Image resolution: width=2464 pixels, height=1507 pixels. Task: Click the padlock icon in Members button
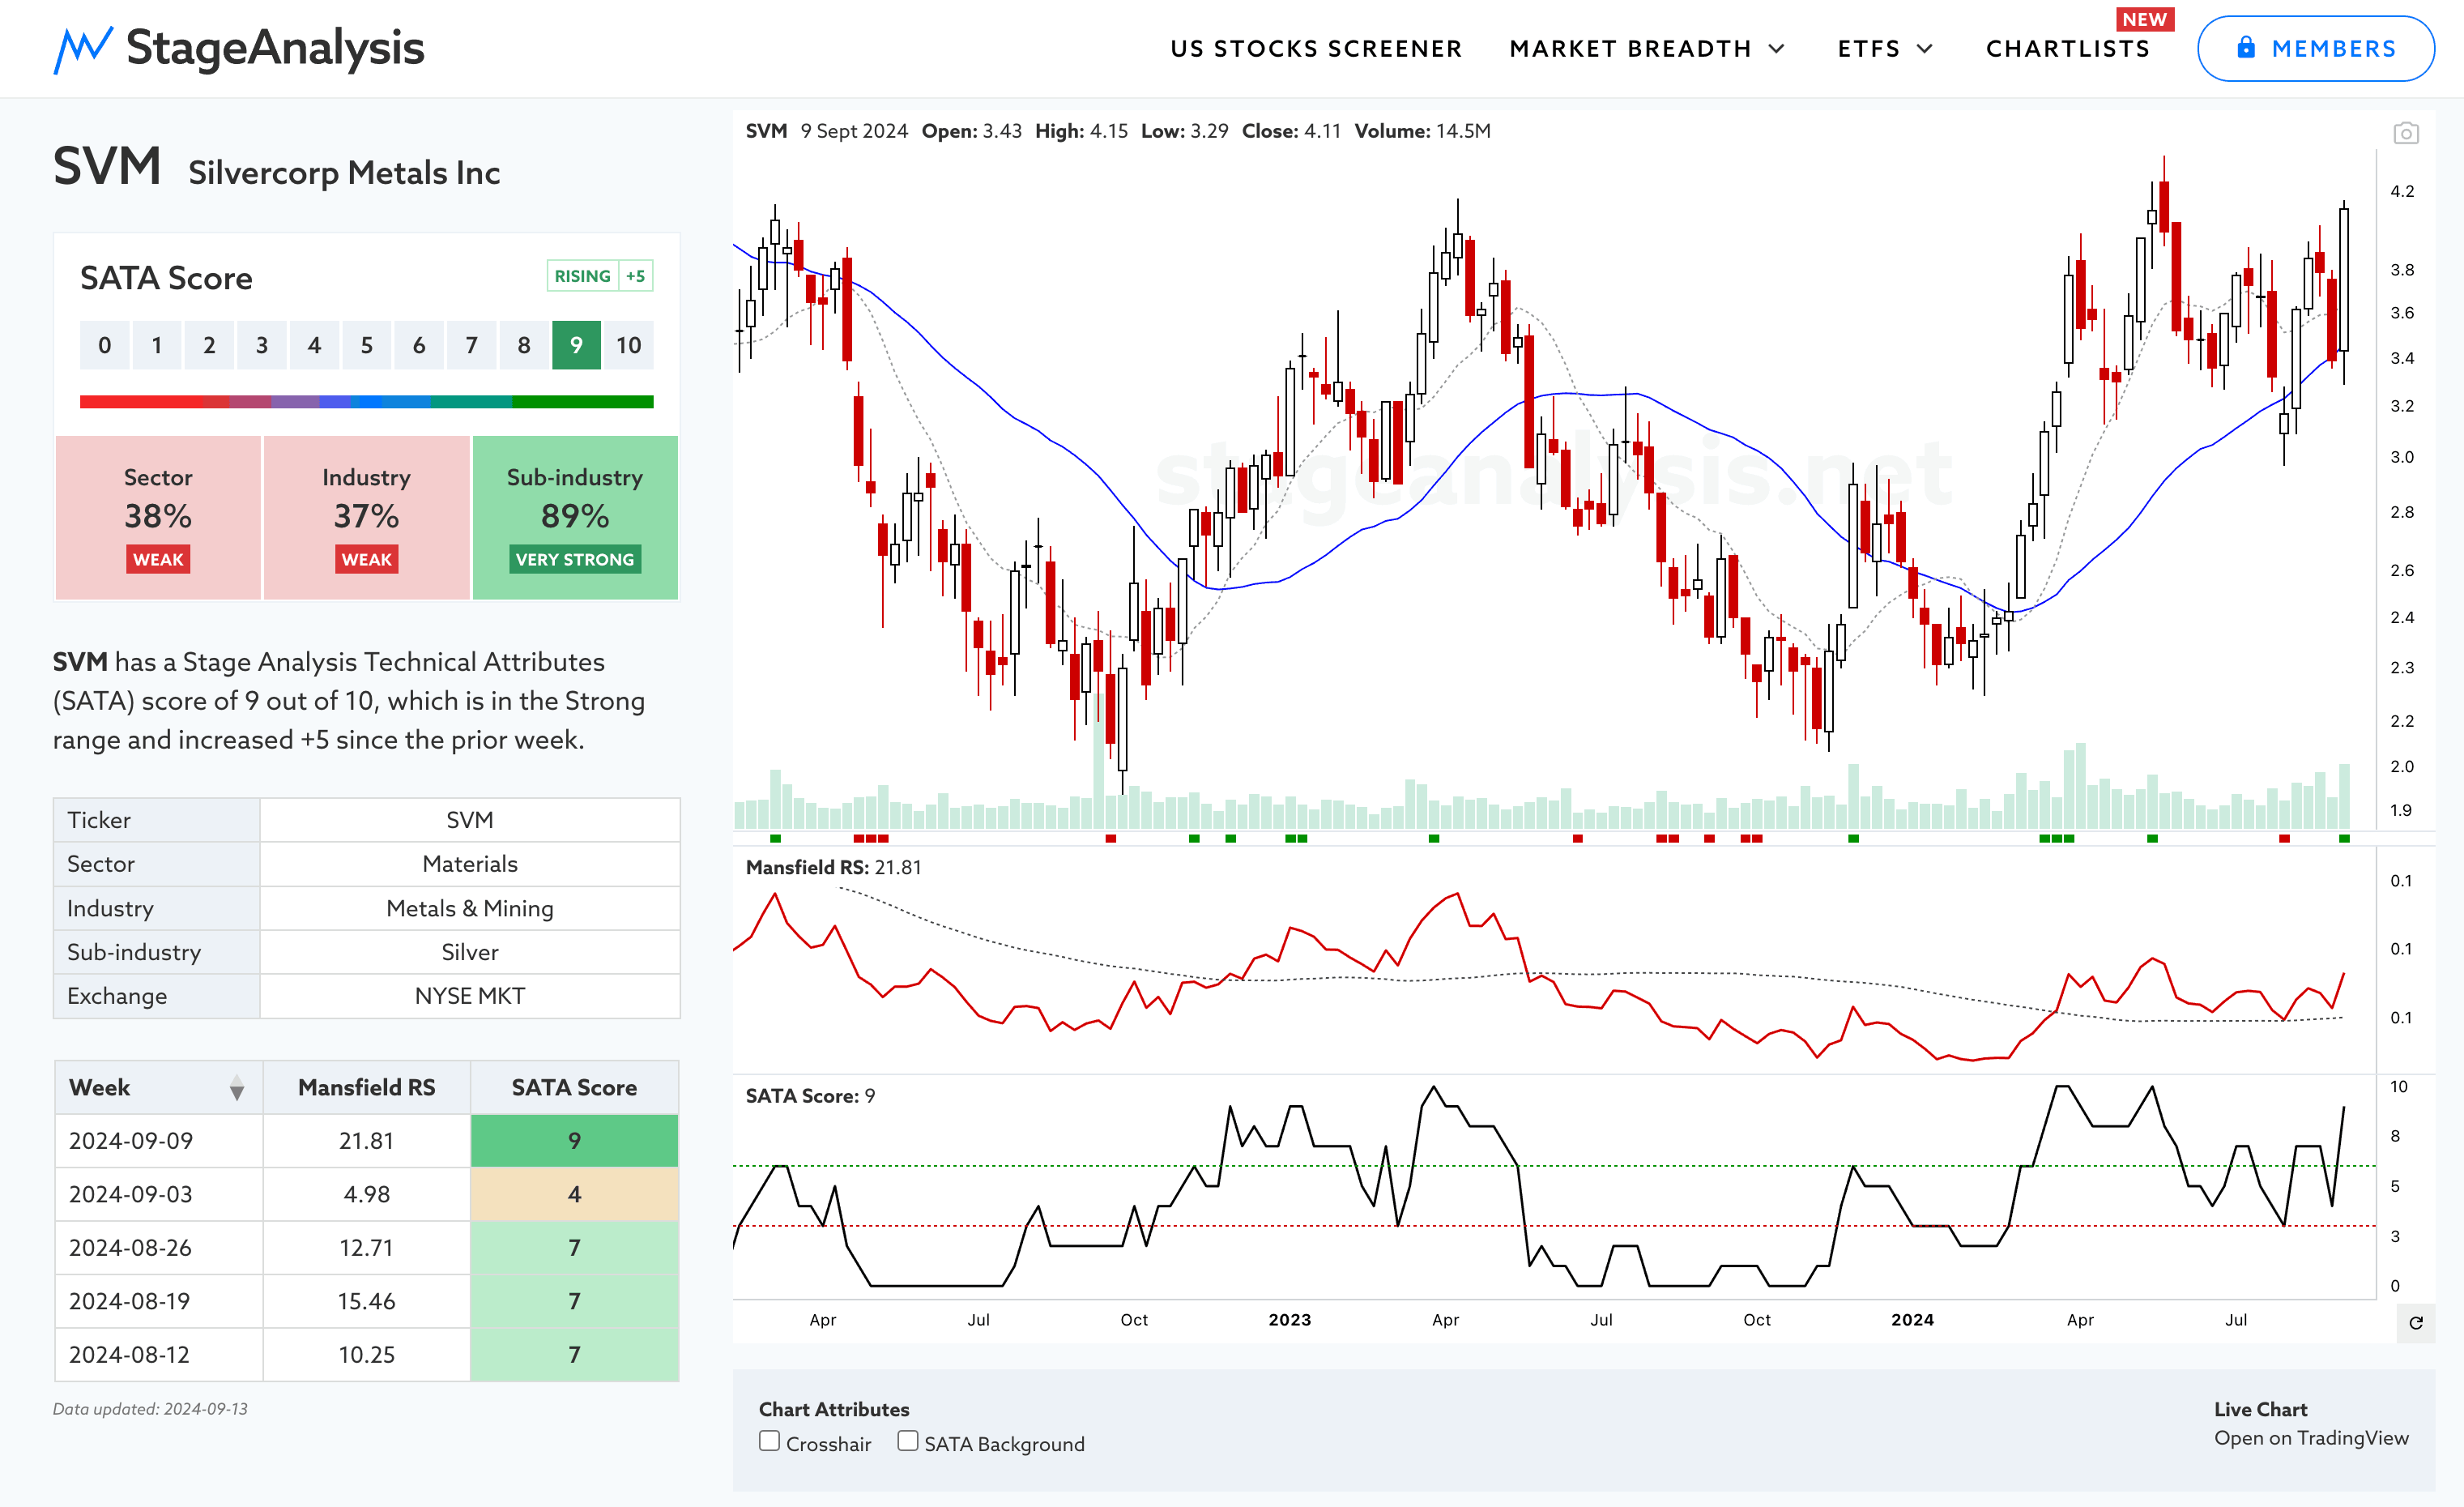tap(2245, 48)
